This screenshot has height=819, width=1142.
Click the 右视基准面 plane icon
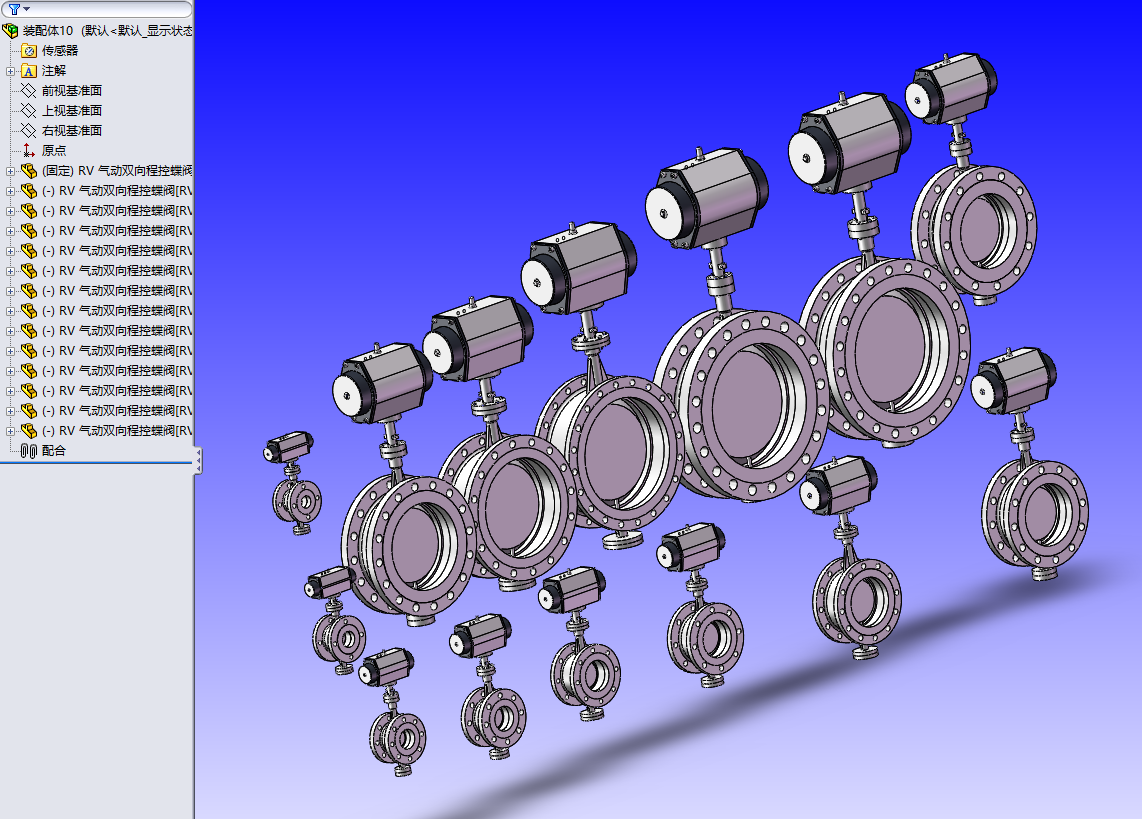(x=29, y=130)
